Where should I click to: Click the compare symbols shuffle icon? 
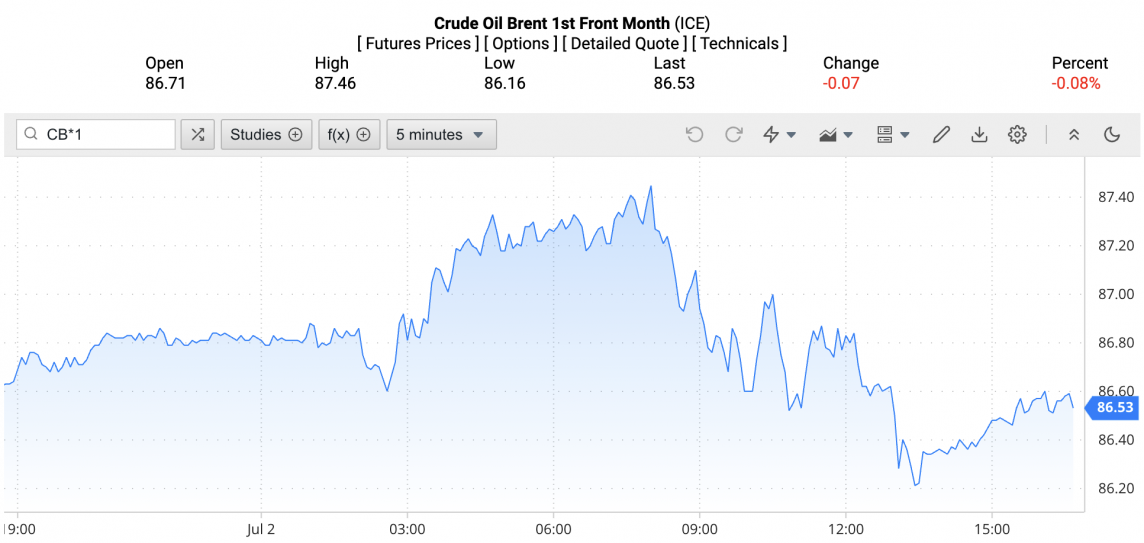click(x=198, y=135)
